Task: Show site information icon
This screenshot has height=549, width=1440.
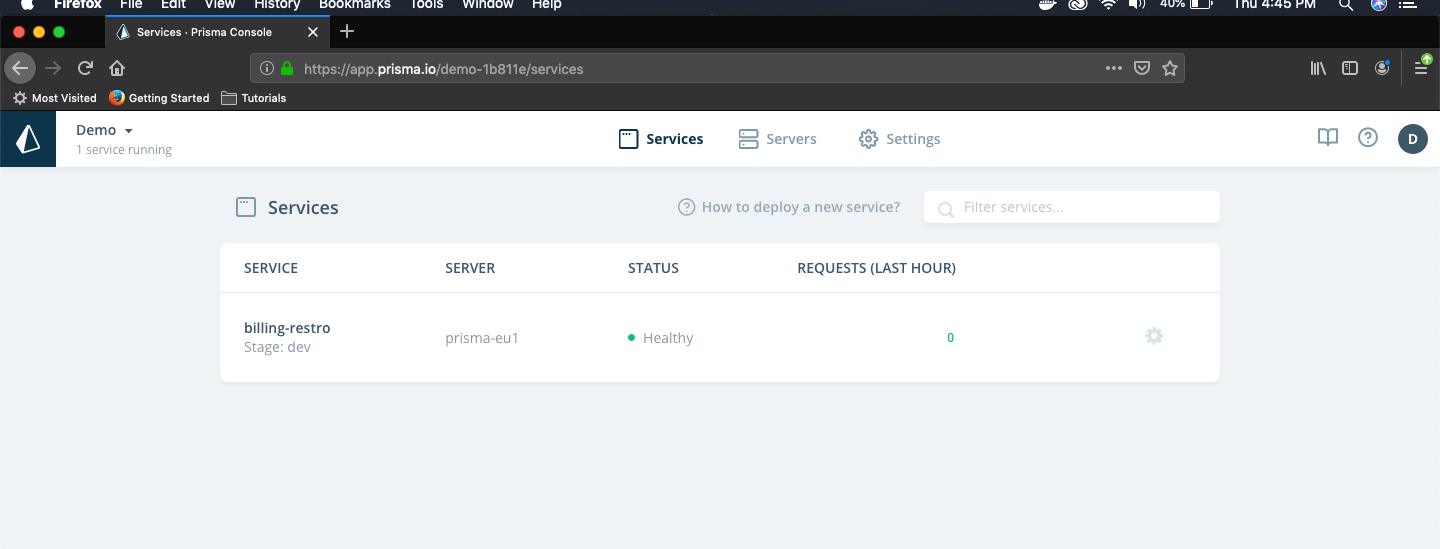Action: pyautogui.click(x=267, y=69)
